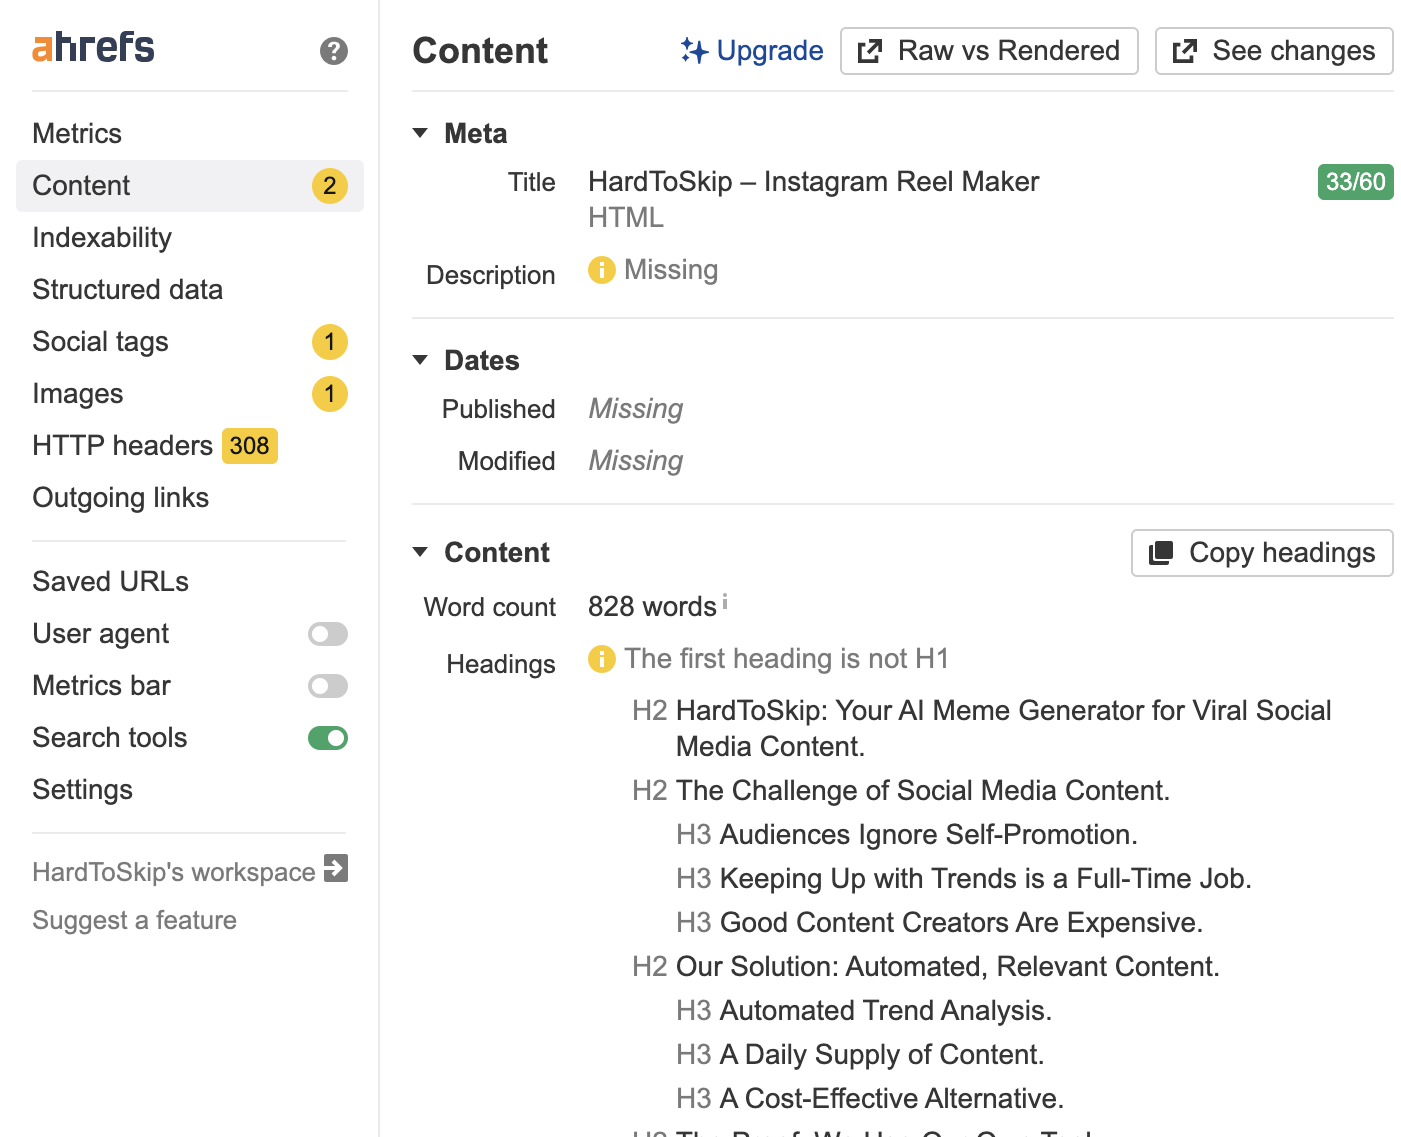Click the external link icon in See changes

coord(1184,51)
